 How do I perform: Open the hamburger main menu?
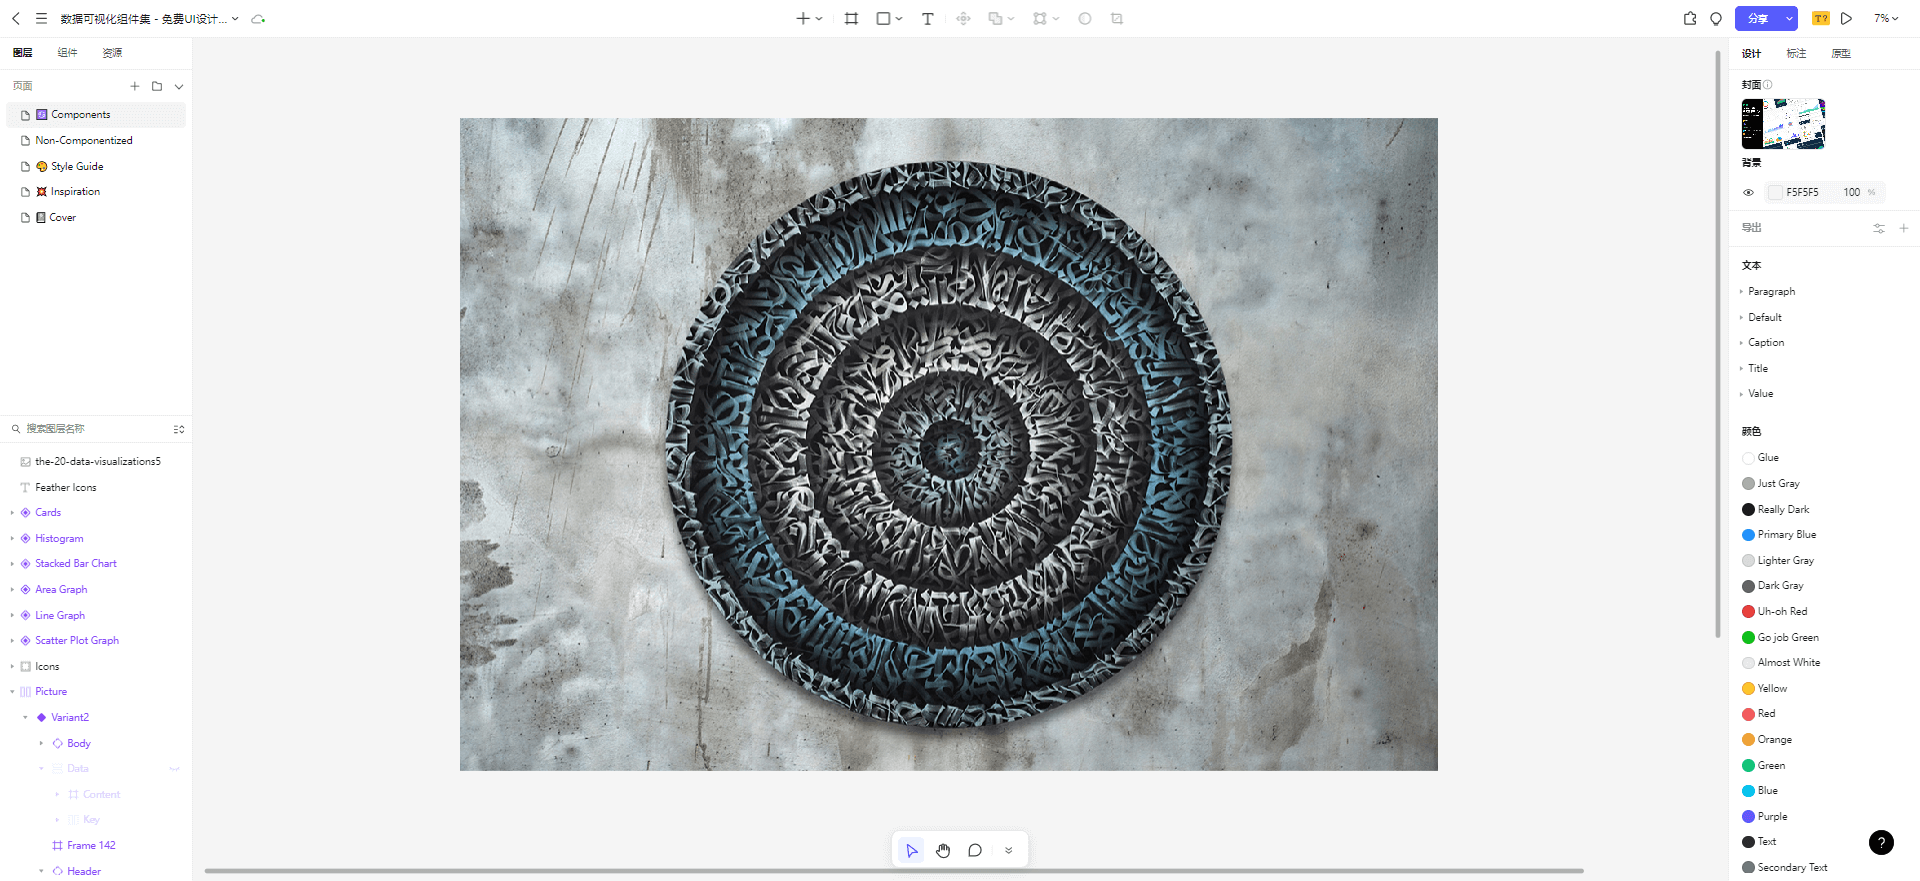41,18
